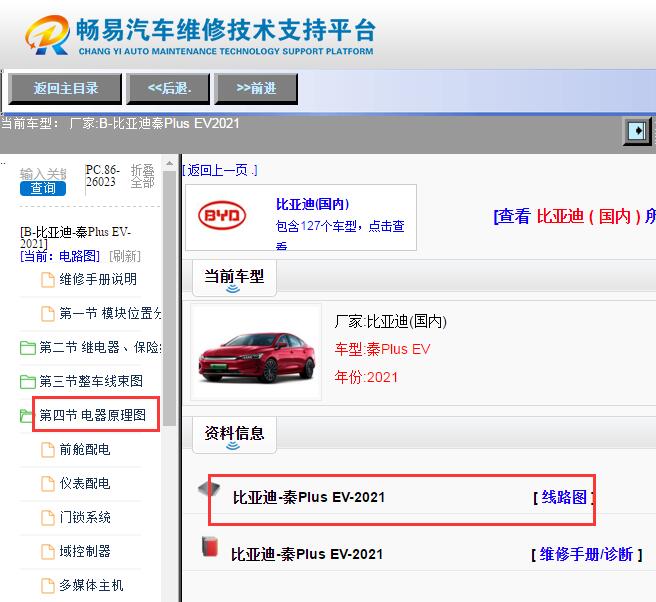Click the title 比亚迪-秦Plus EV-2021 in the 线路图 row
This screenshot has height=602, width=656.
309,497
